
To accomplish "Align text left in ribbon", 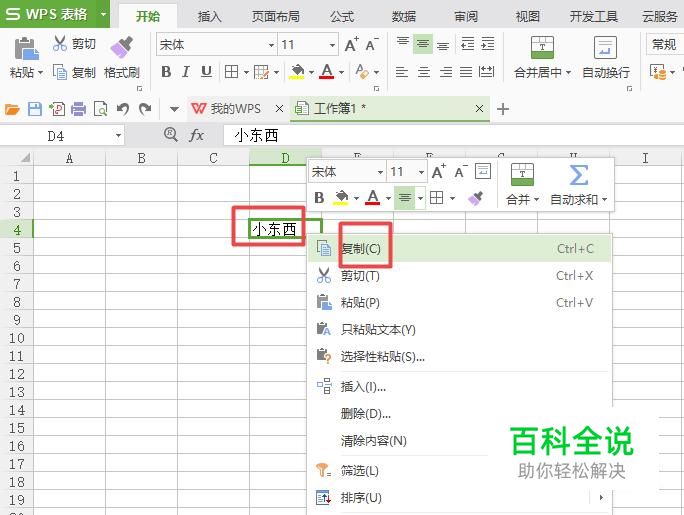I will pos(402,72).
